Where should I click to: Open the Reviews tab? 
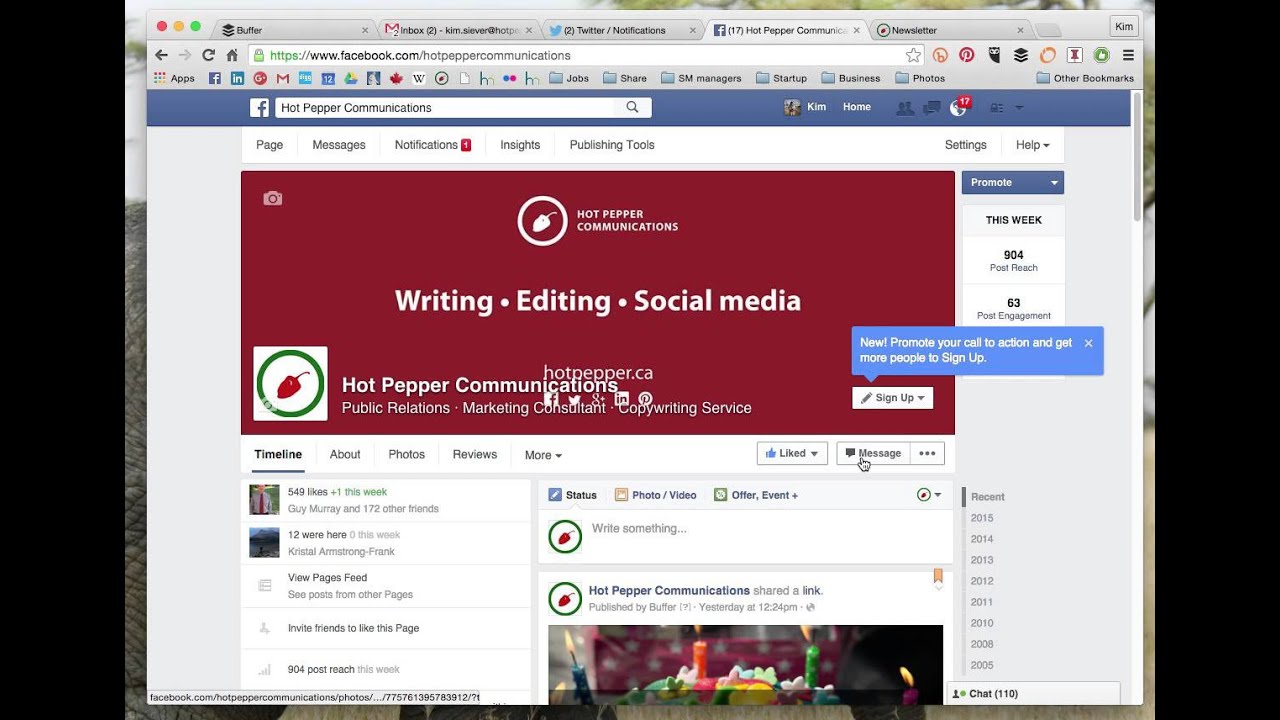click(474, 454)
